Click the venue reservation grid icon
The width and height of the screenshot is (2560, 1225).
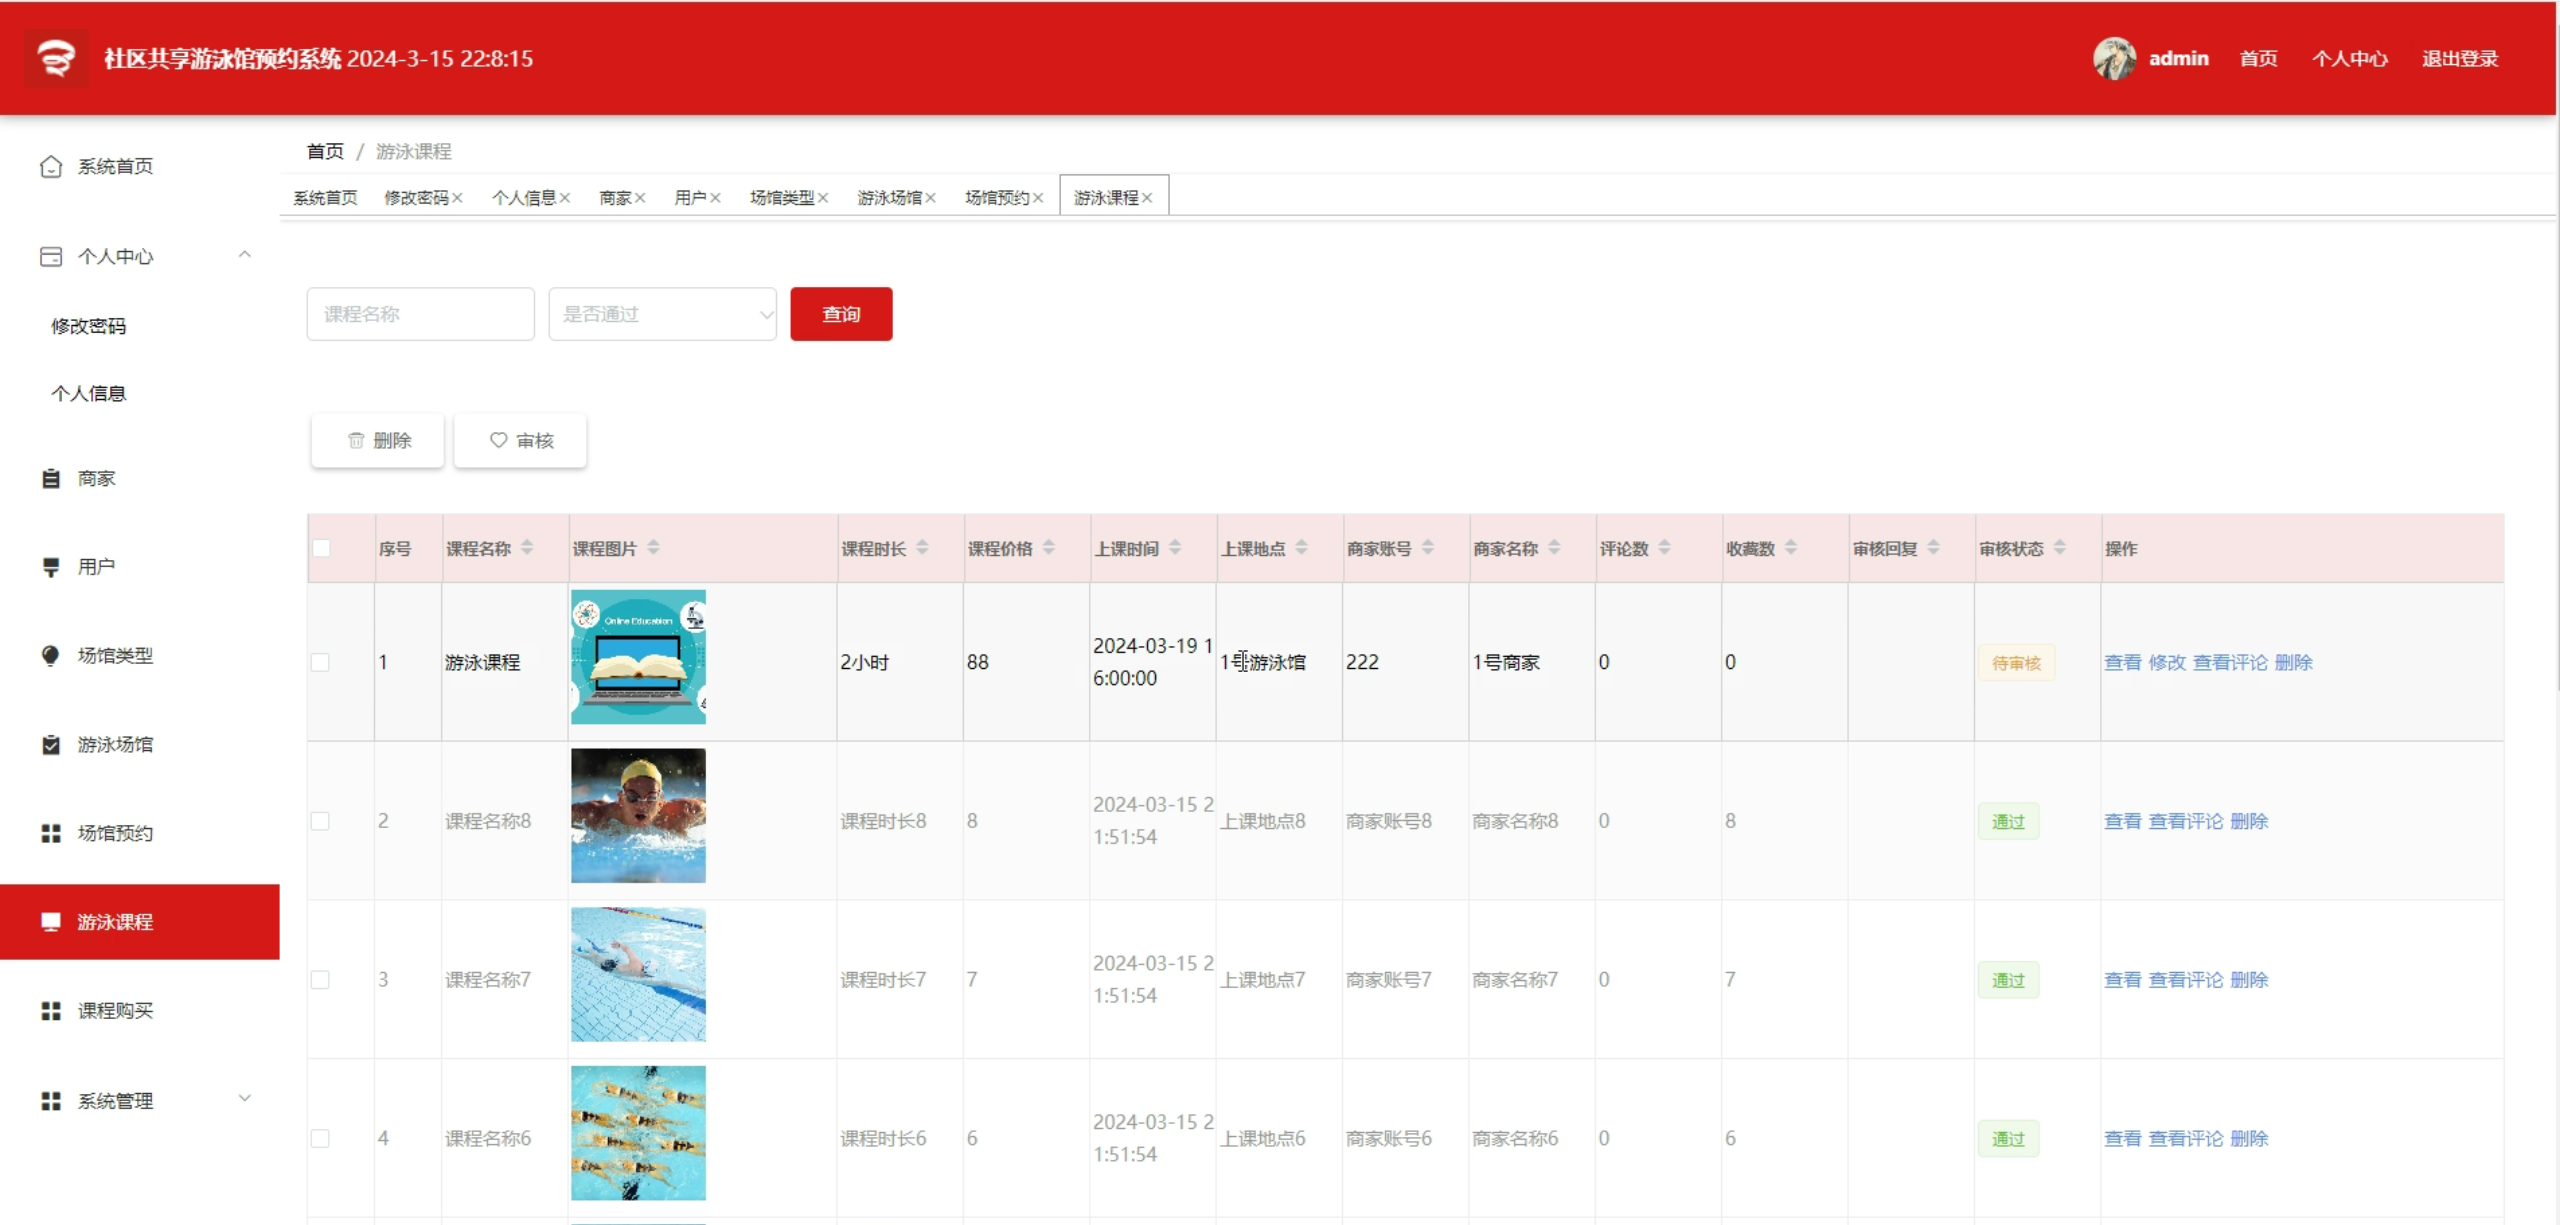[51, 833]
